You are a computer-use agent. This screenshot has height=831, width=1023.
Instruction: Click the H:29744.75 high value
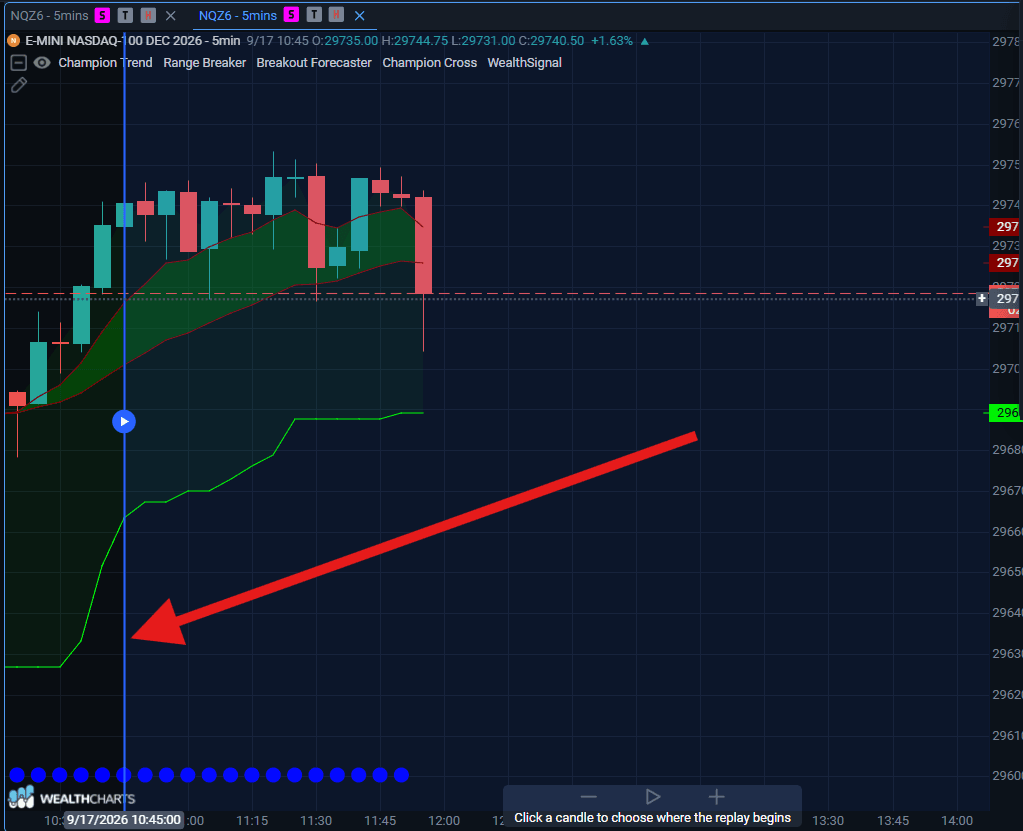tap(414, 40)
